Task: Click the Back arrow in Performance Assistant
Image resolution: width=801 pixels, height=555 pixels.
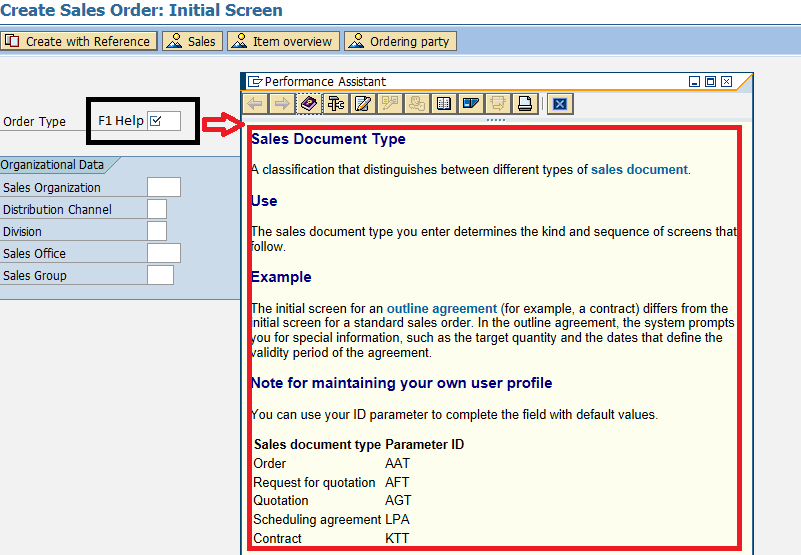Action: tap(255, 104)
